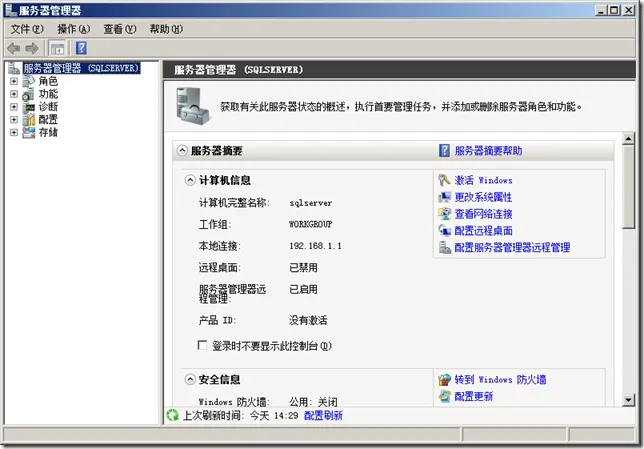The width and height of the screenshot is (644, 449).
Task: Click the 配置服务器管理器远程管理 link
Action: [x=512, y=247]
